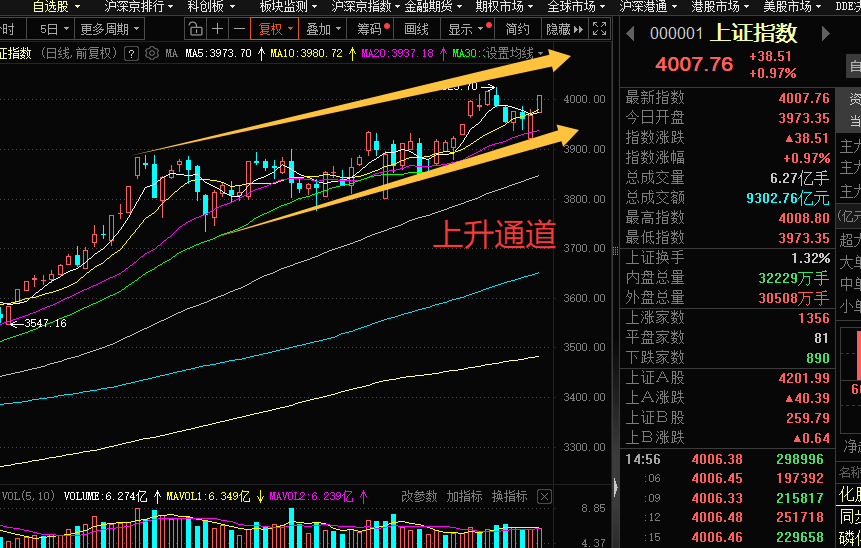This screenshot has width=861, height=548.
Task: Open 设置均线 dropdown
Action: [x=514, y=53]
